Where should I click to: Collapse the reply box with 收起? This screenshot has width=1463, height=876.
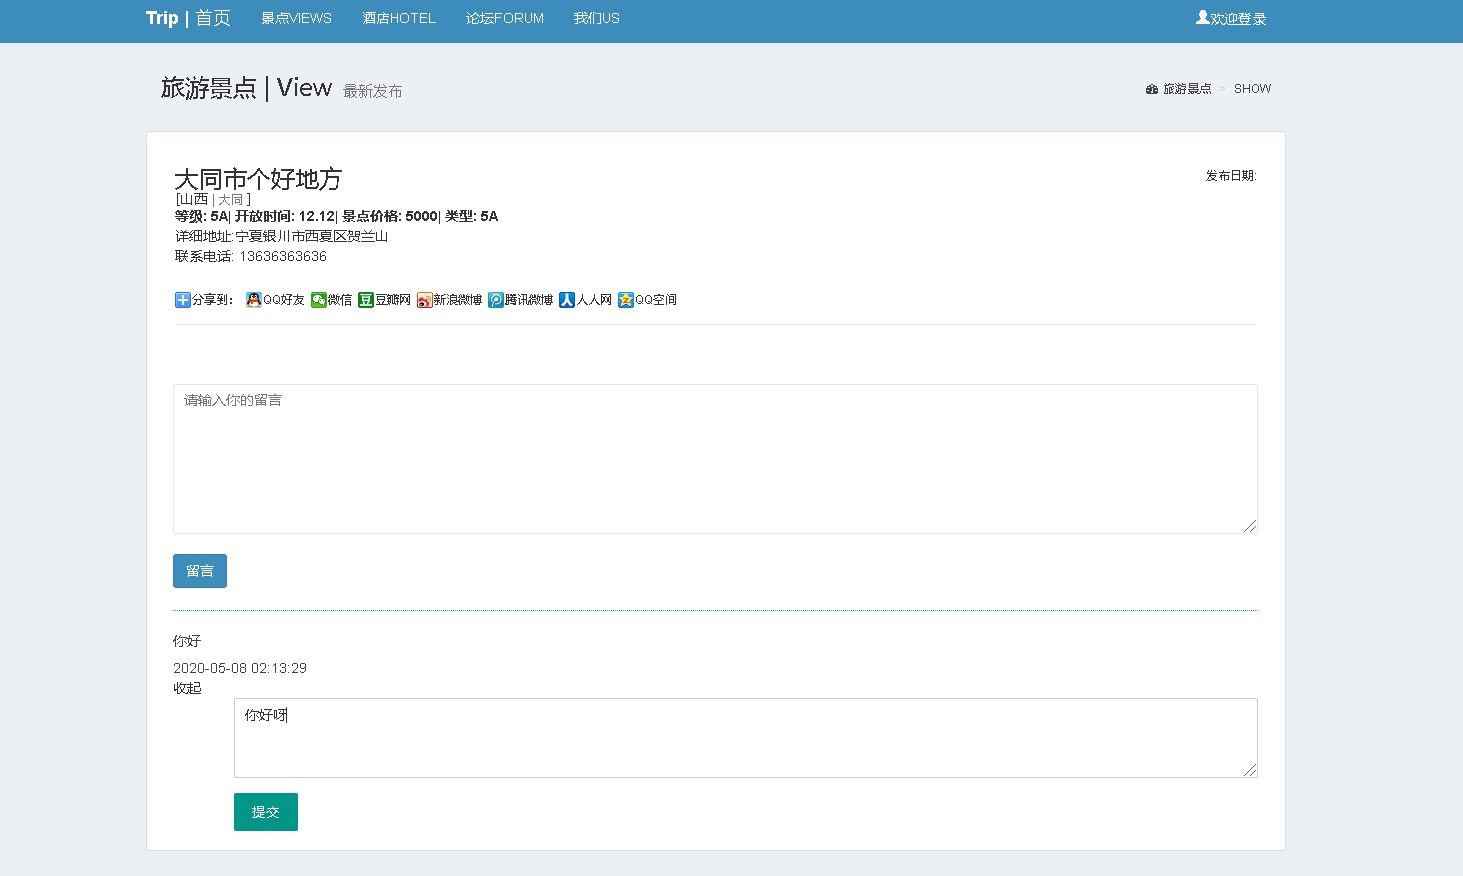187,688
